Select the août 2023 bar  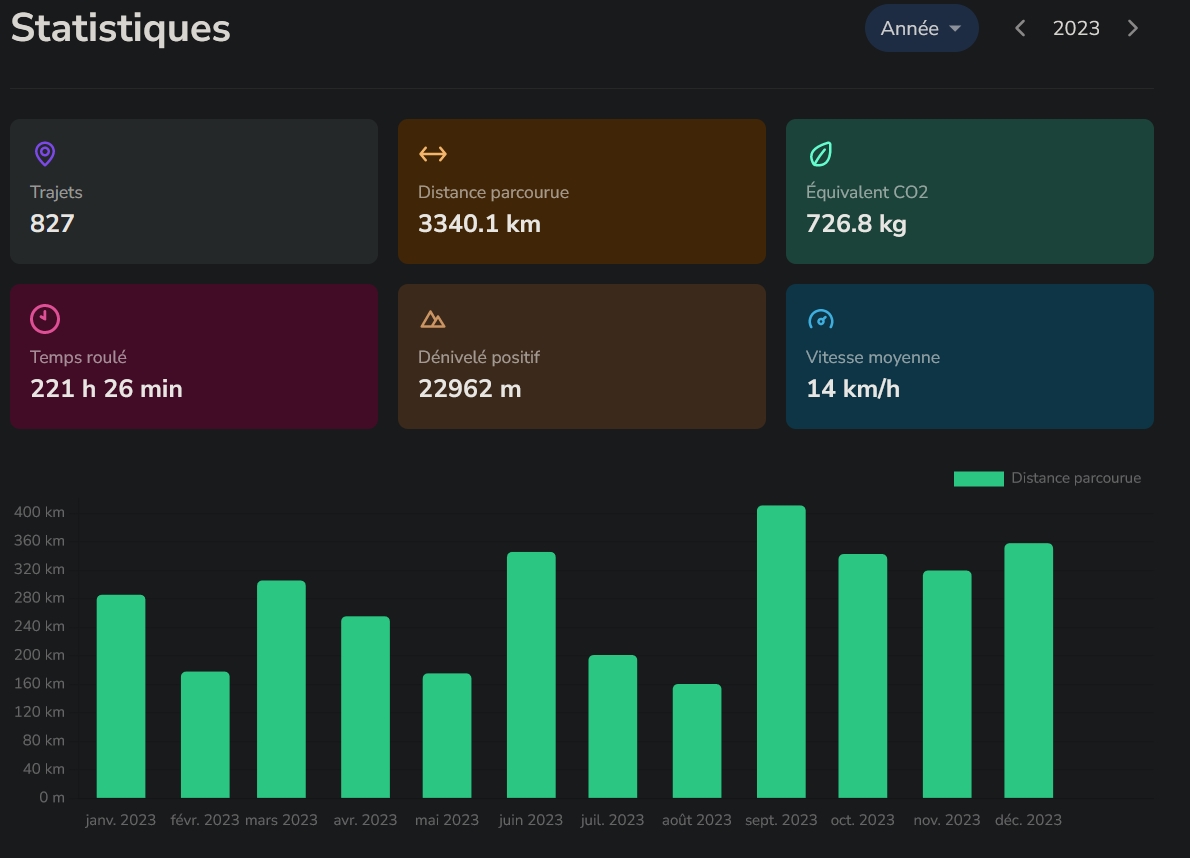697,740
